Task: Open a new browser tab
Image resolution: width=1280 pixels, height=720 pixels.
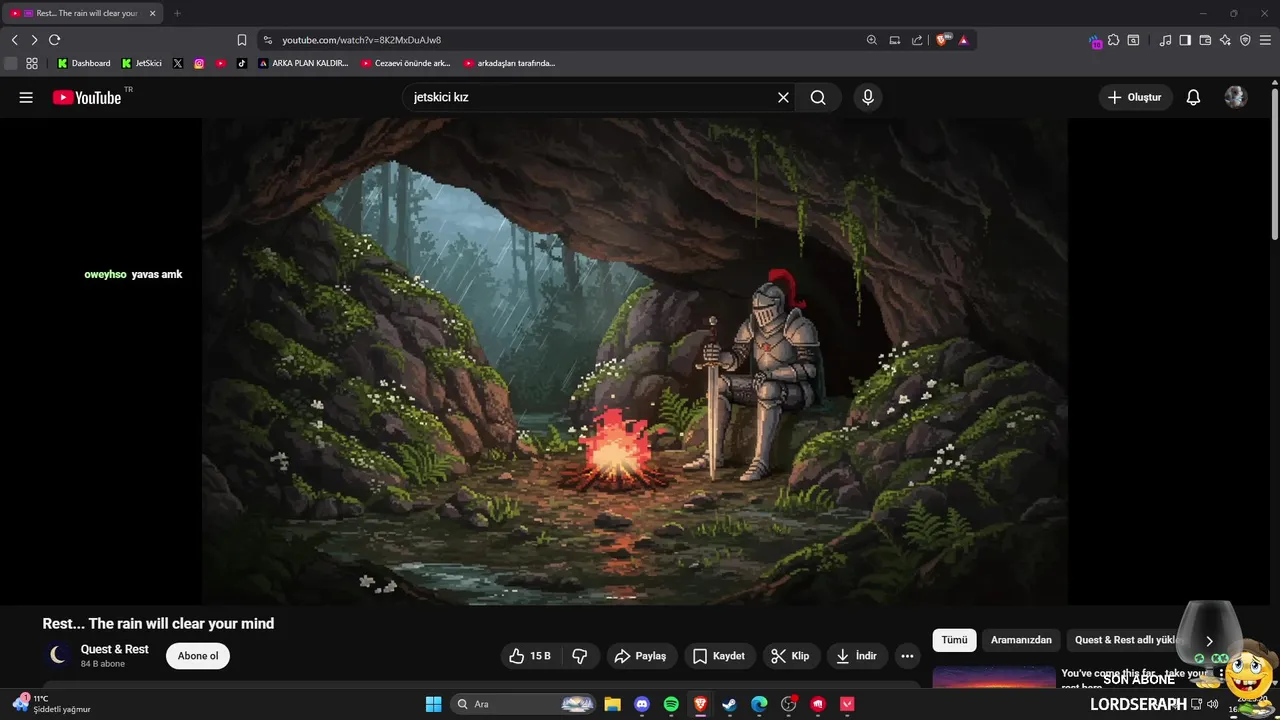Action: coord(177,13)
